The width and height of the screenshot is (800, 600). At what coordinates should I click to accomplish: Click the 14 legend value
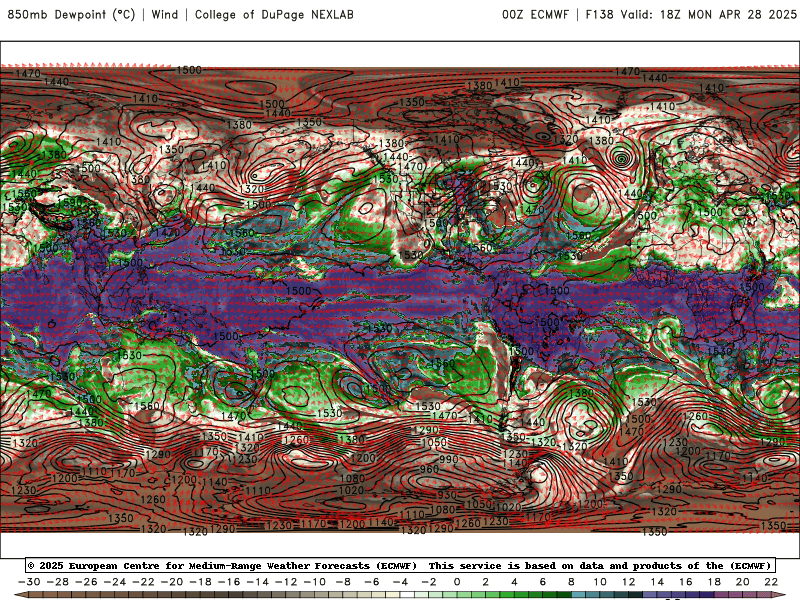[657, 582]
